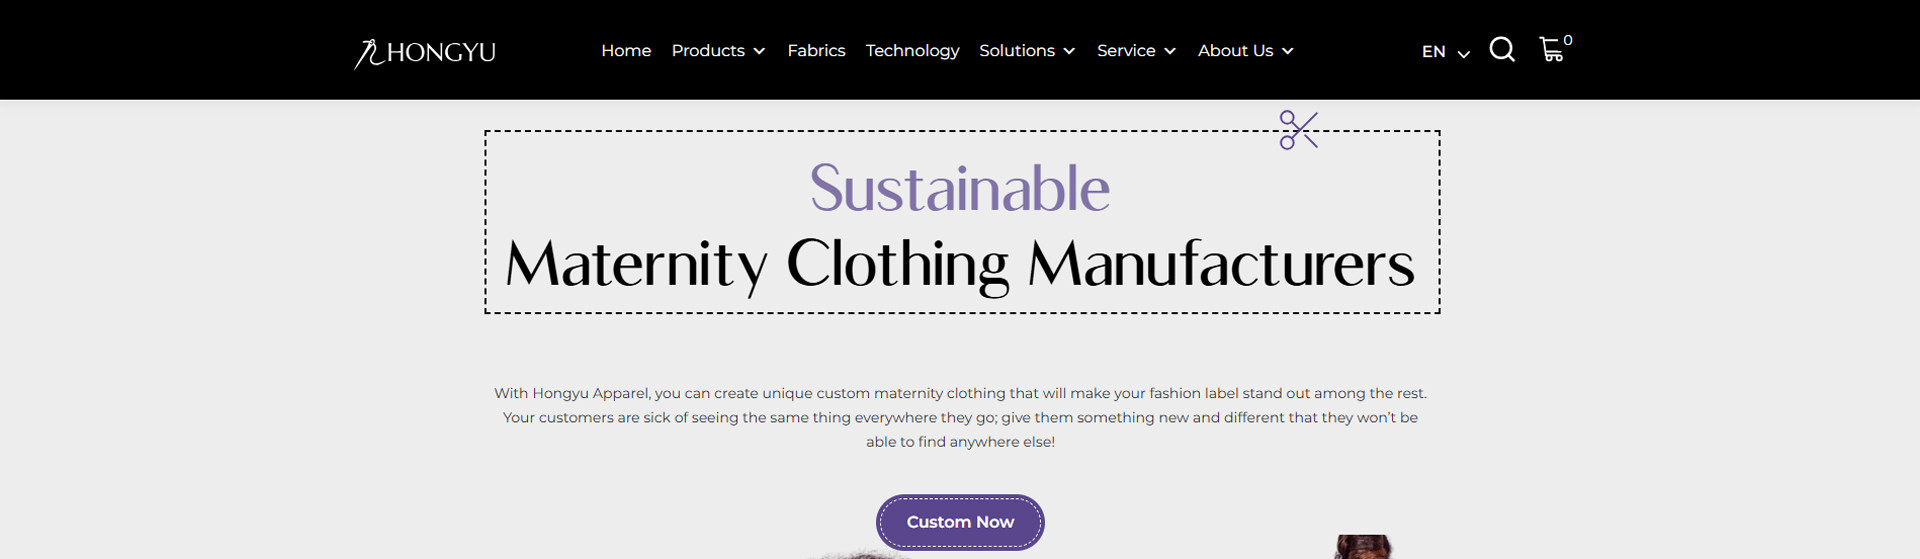Open the search magnifier icon

[x=1502, y=49]
